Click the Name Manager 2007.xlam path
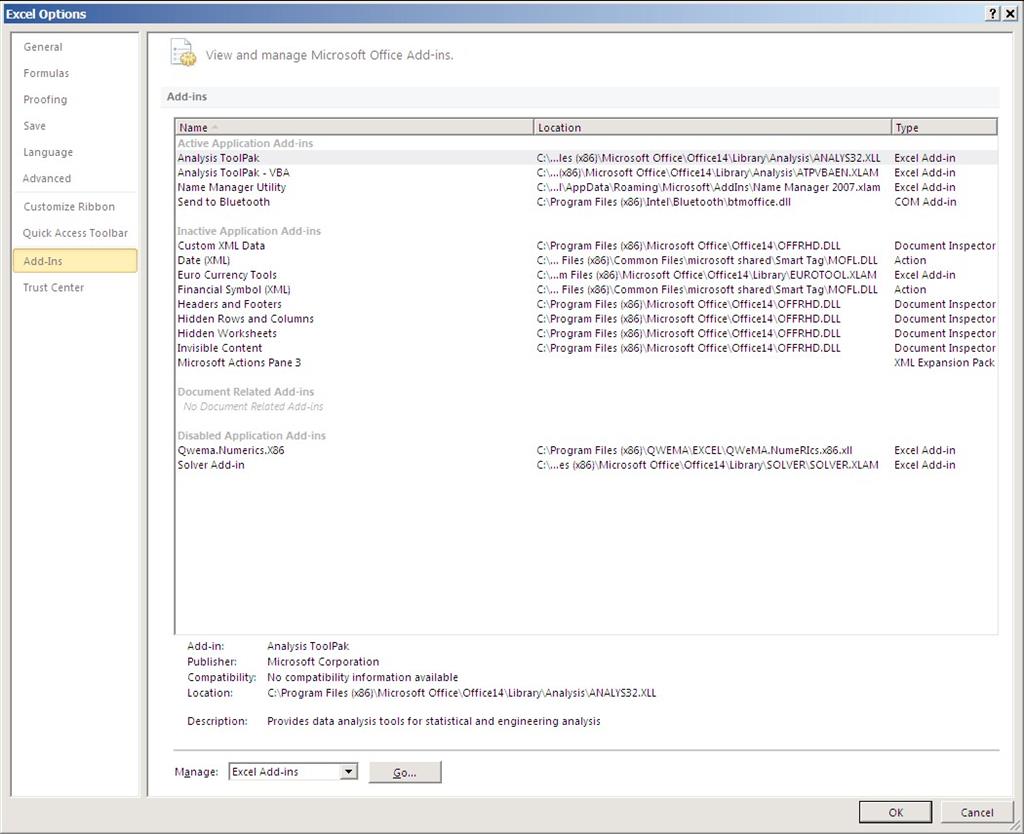This screenshot has width=1024, height=834. [x=709, y=187]
